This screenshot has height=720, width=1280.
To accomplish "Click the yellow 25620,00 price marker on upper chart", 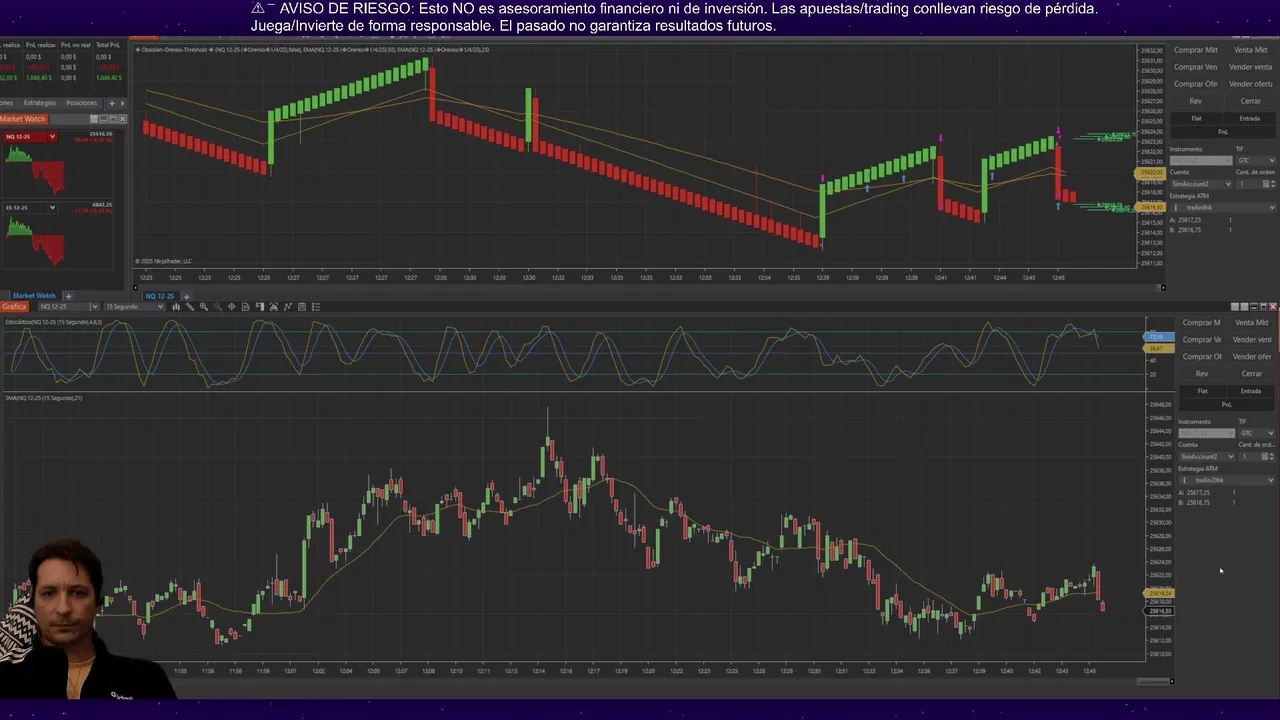I will 1150,173.
